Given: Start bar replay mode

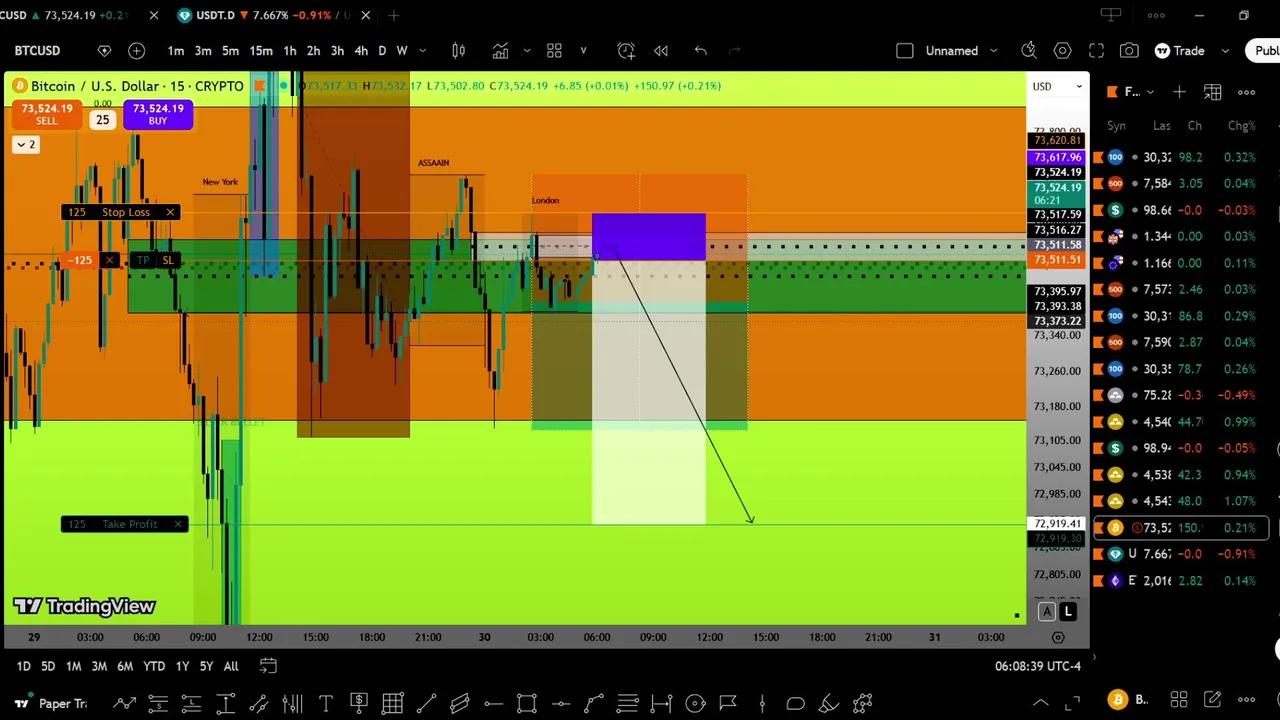Looking at the screenshot, I should tap(660, 51).
